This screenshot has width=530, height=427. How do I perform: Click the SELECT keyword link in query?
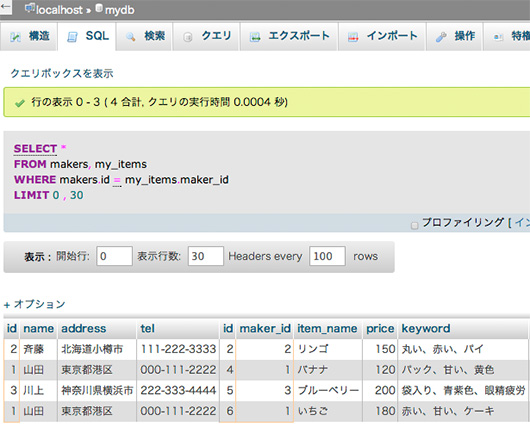coord(35,149)
